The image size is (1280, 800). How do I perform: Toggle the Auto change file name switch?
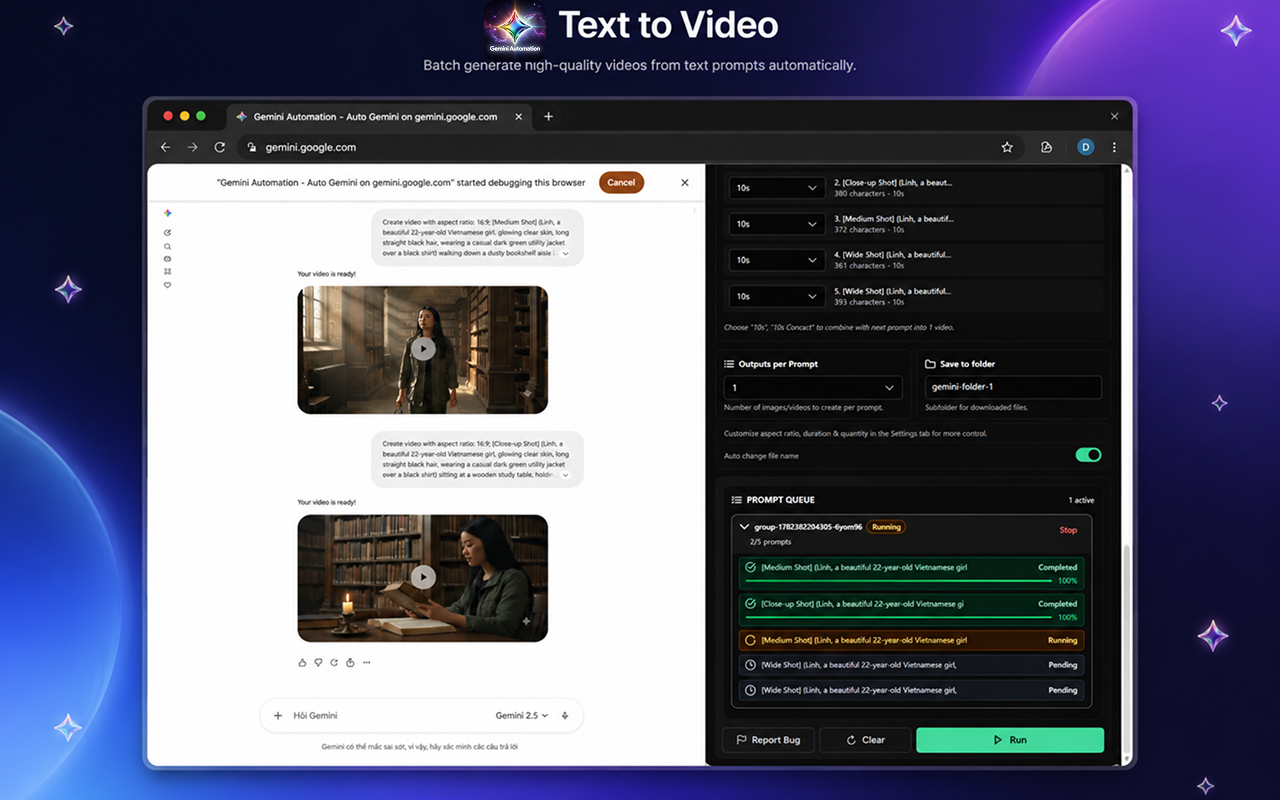1088,455
